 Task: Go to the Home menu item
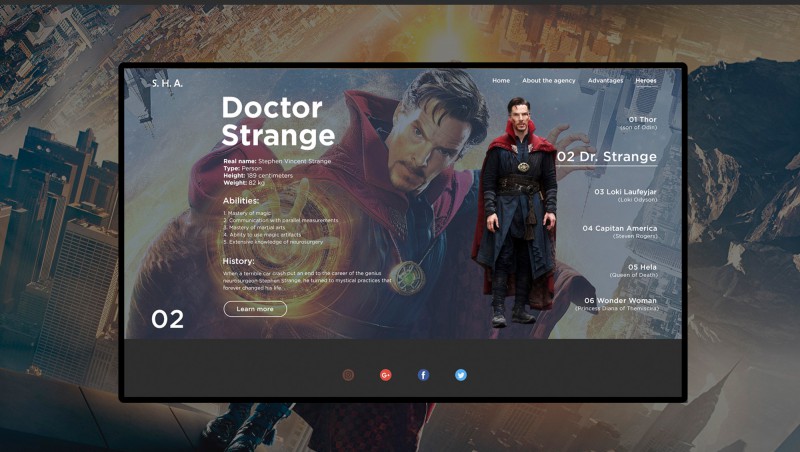(501, 81)
